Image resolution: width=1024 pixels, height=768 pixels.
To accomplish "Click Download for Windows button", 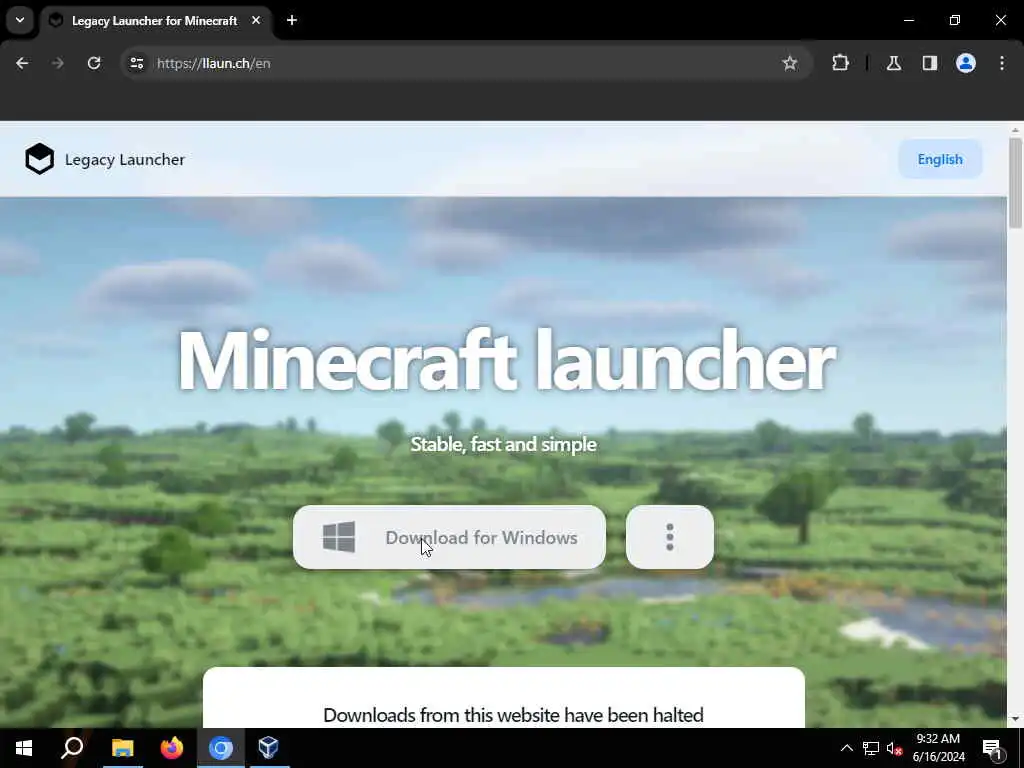I will pos(449,537).
